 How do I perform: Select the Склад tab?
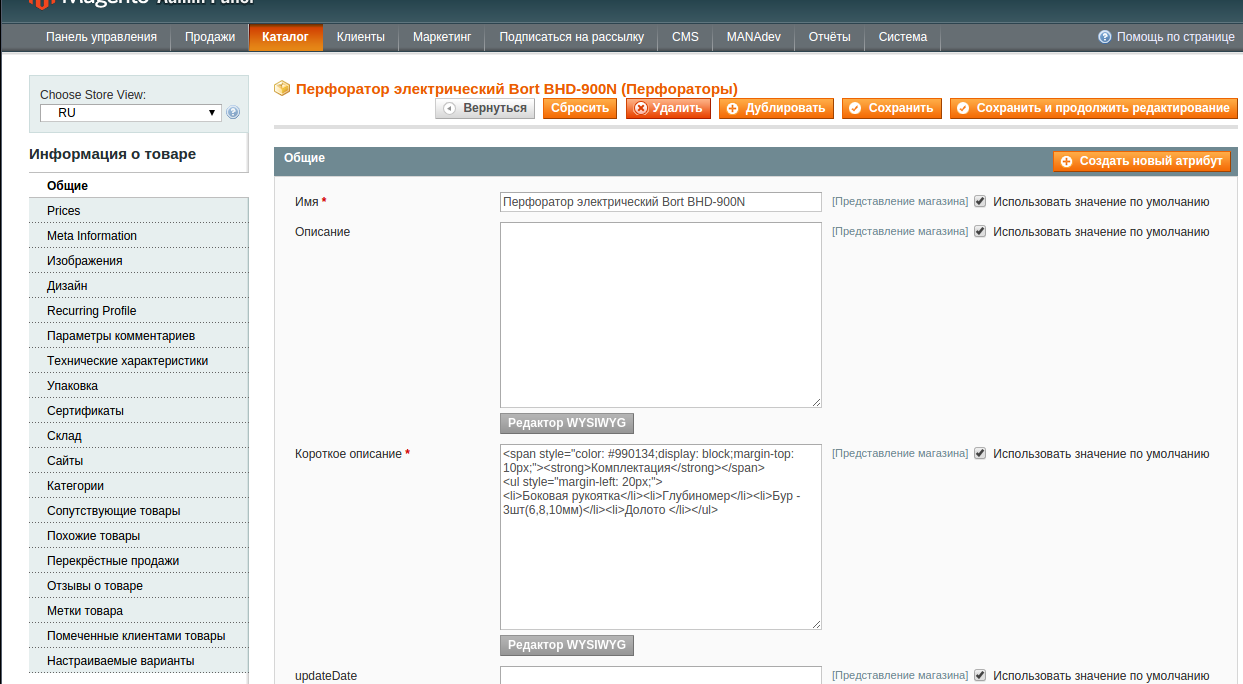[138, 436]
